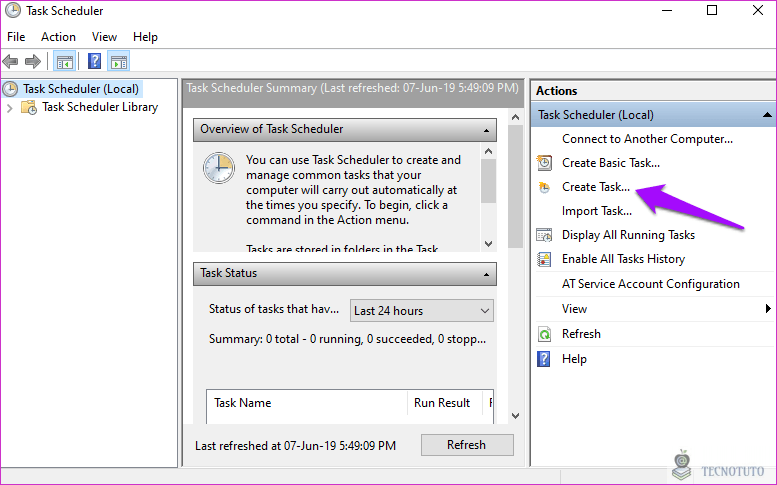
Task: Click the summary pane vertical scrollbar thumb
Action: (515, 186)
